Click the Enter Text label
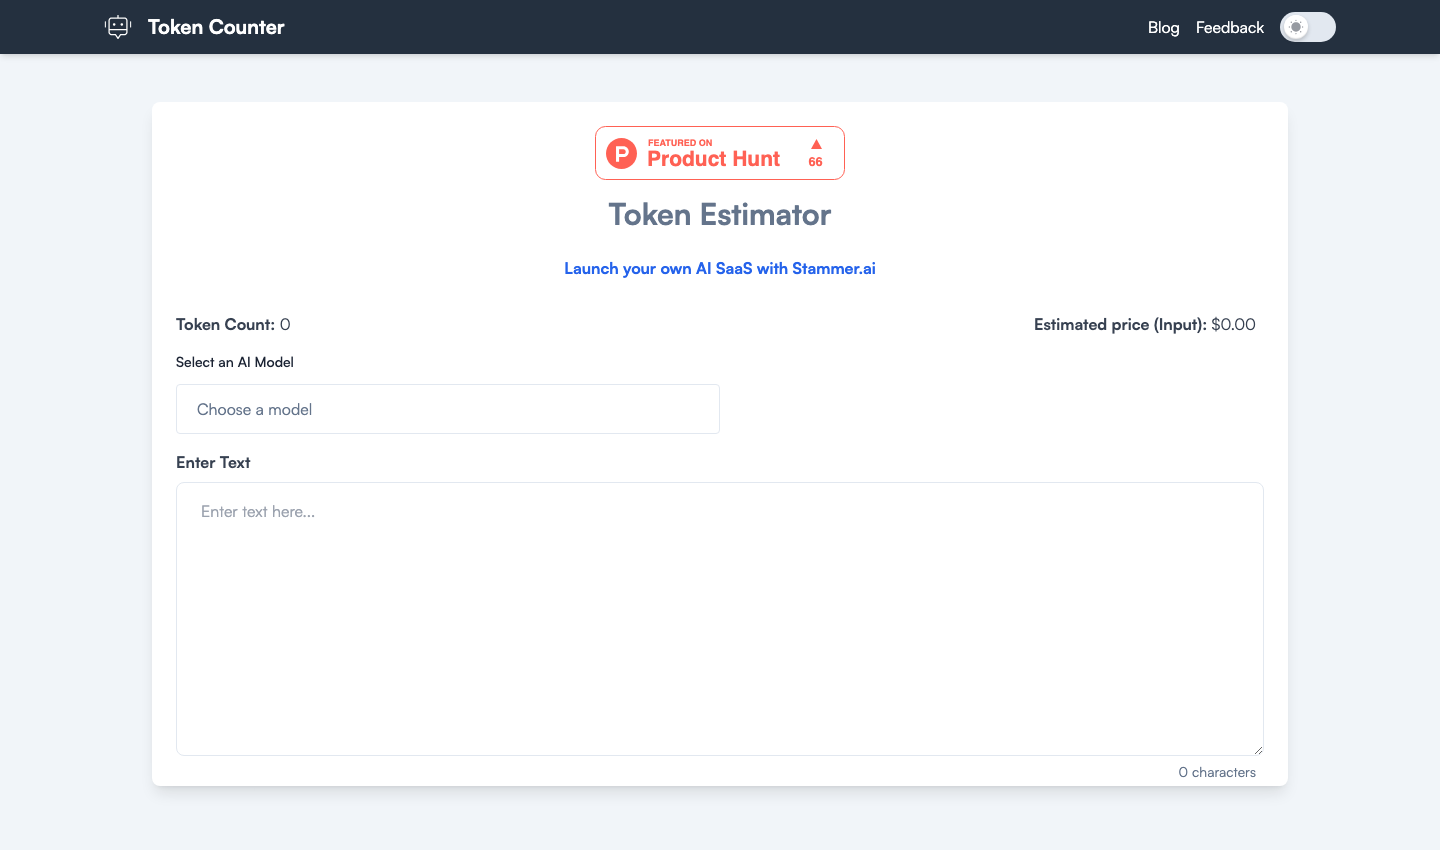The height and width of the screenshot is (850, 1440). click(x=213, y=462)
